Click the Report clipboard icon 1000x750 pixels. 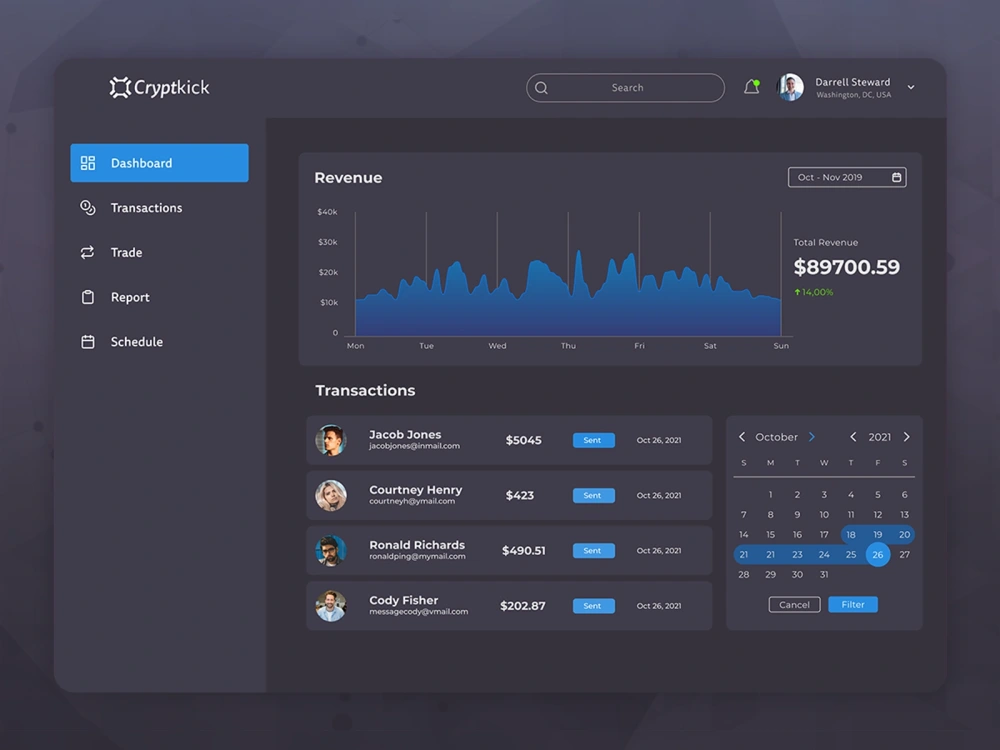(88, 297)
